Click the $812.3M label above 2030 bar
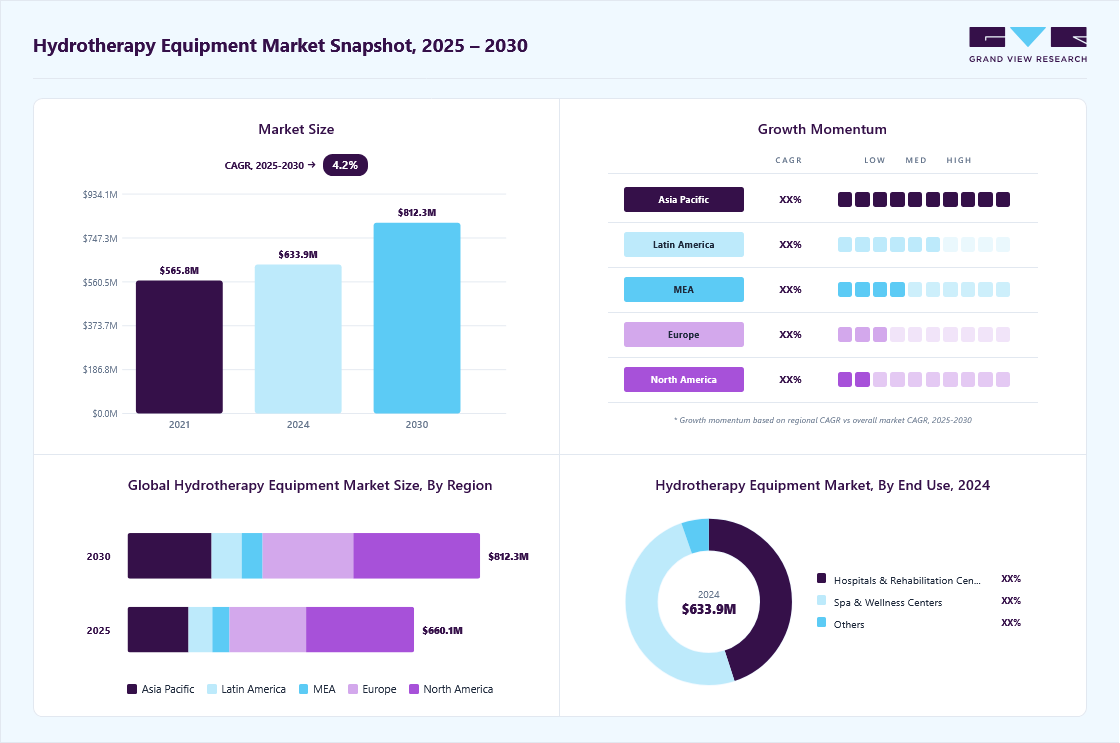The height and width of the screenshot is (743, 1120). tap(417, 212)
